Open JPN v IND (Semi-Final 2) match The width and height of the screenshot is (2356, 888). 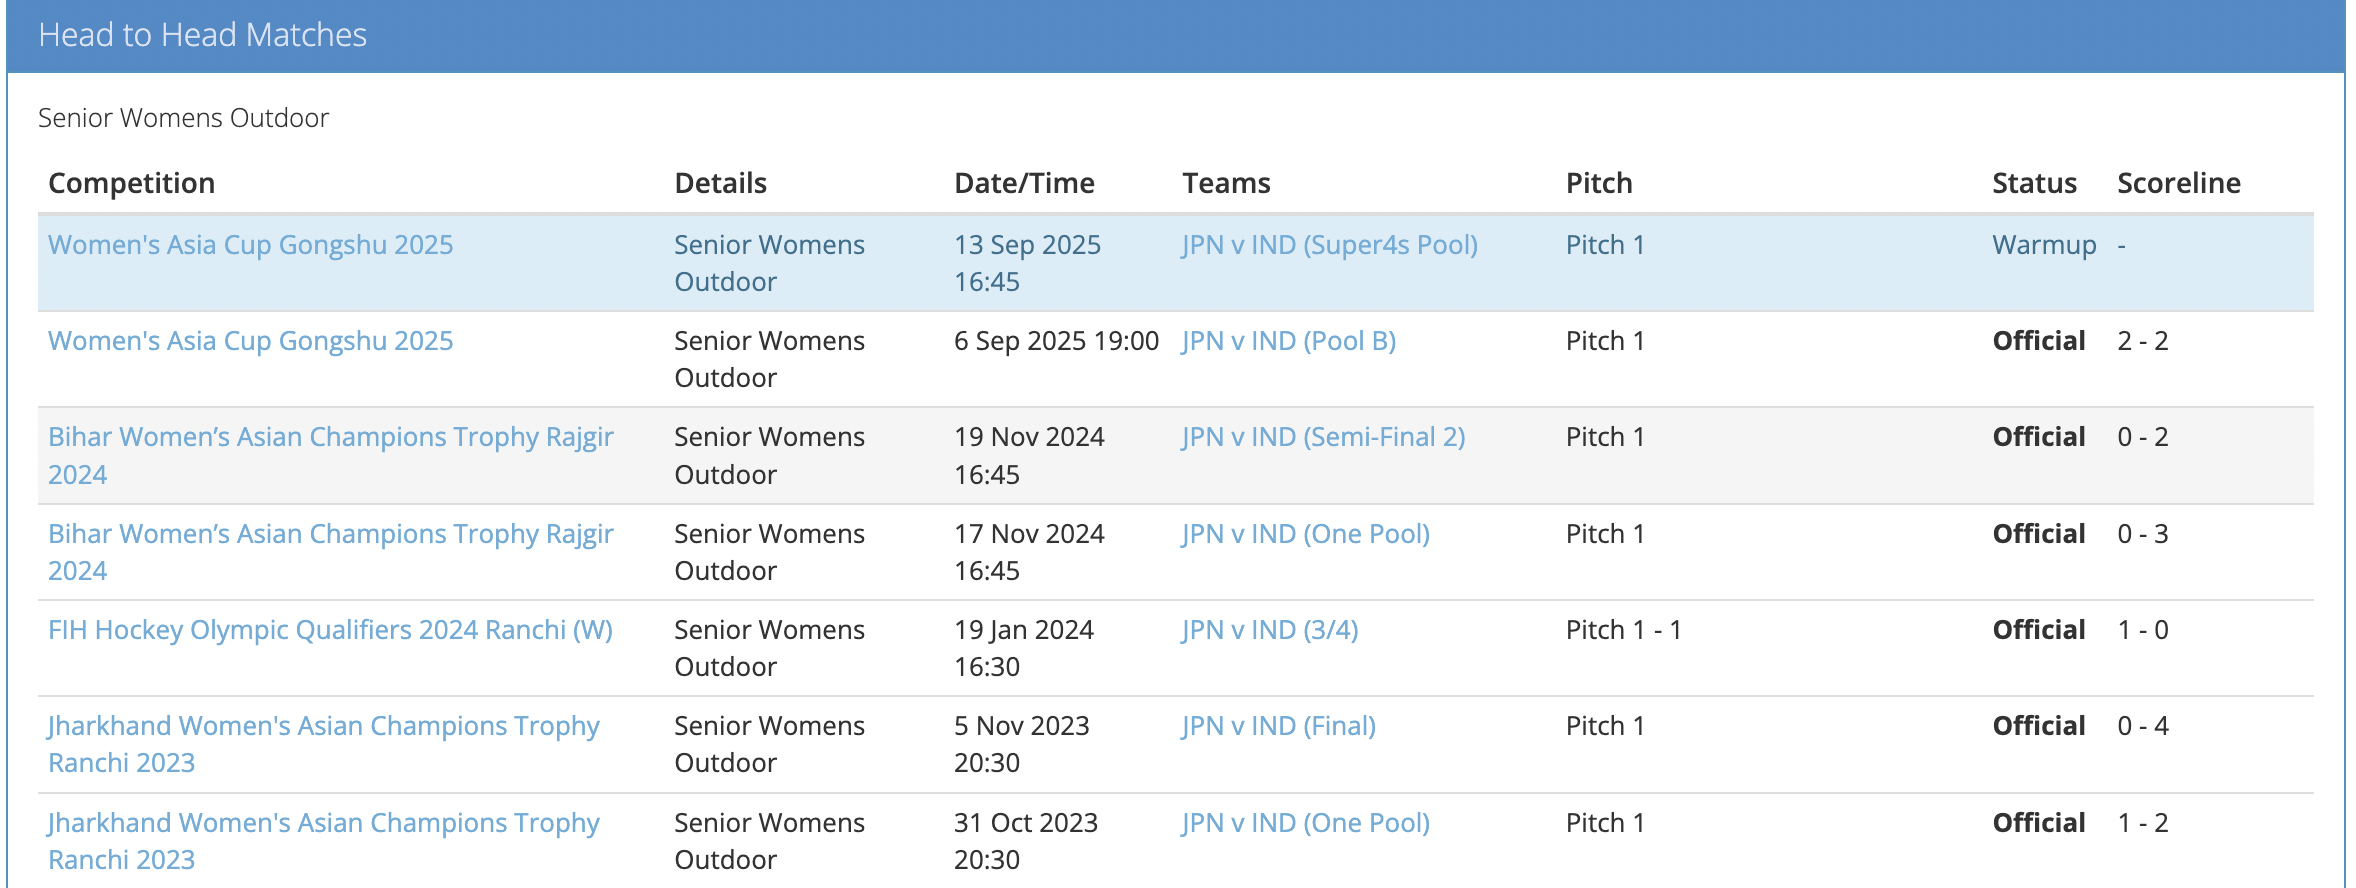click(x=1323, y=437)
